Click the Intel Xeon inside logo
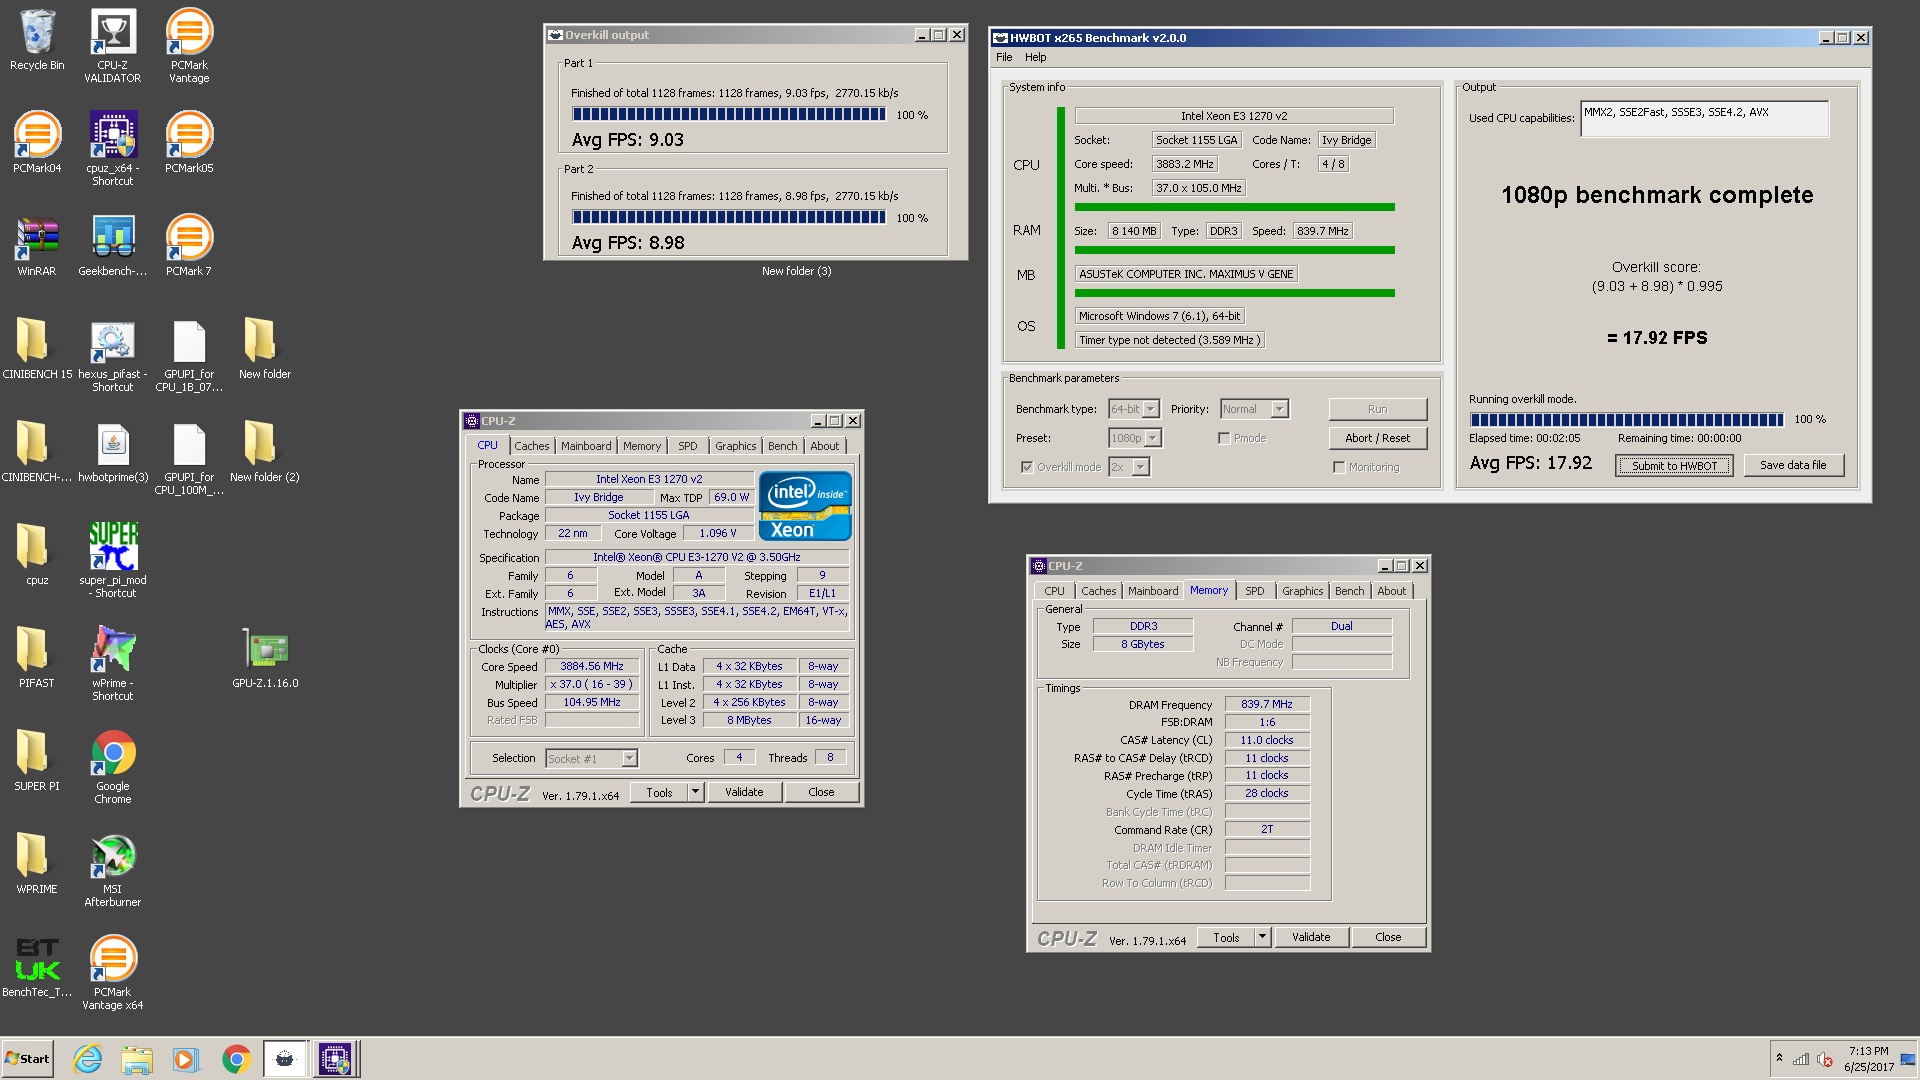Viewport: 1920px width, 1080px height. [x=805, y=506]
